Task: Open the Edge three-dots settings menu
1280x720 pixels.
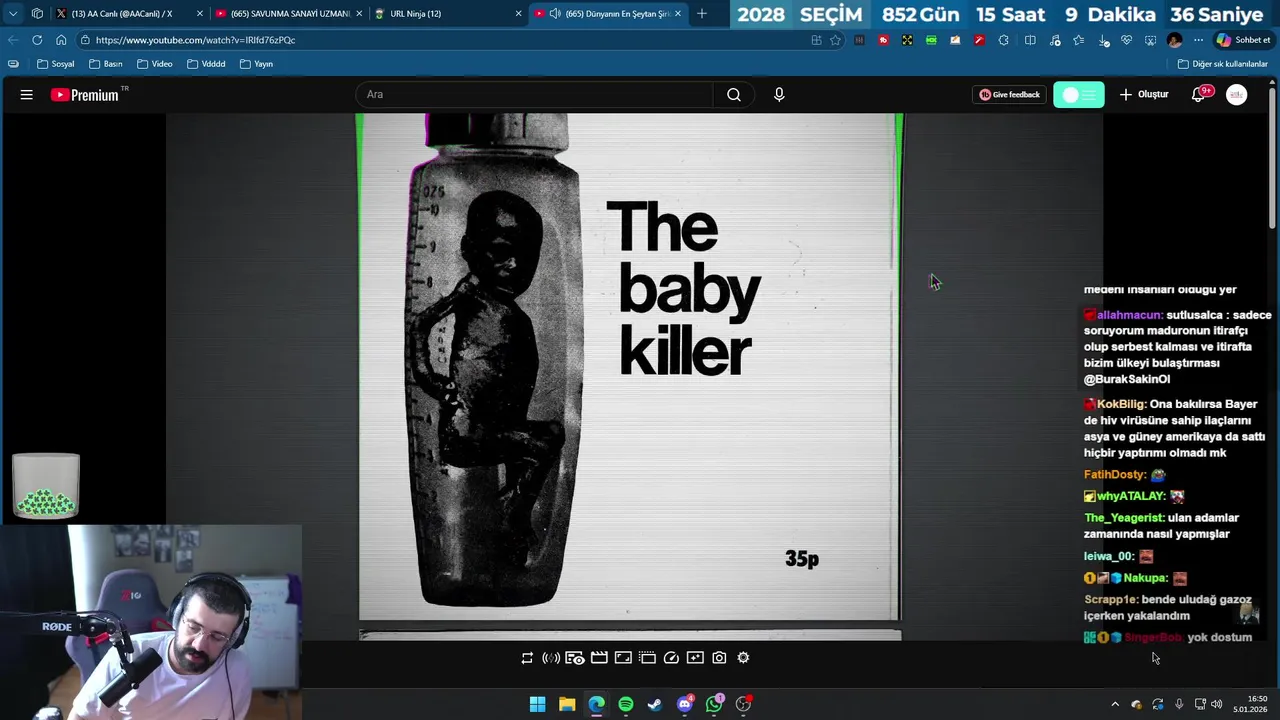Action: point(1198,40)
